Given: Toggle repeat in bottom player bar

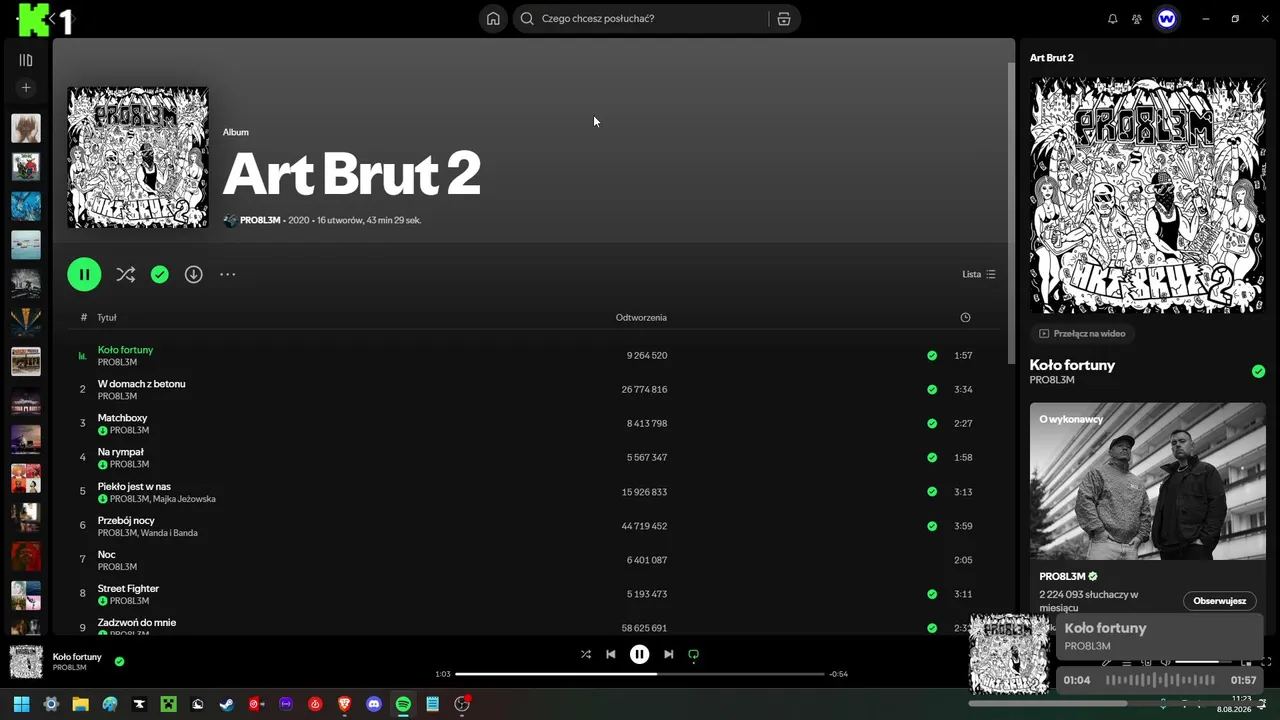Looking at the screenshot, I should point(693,655).
